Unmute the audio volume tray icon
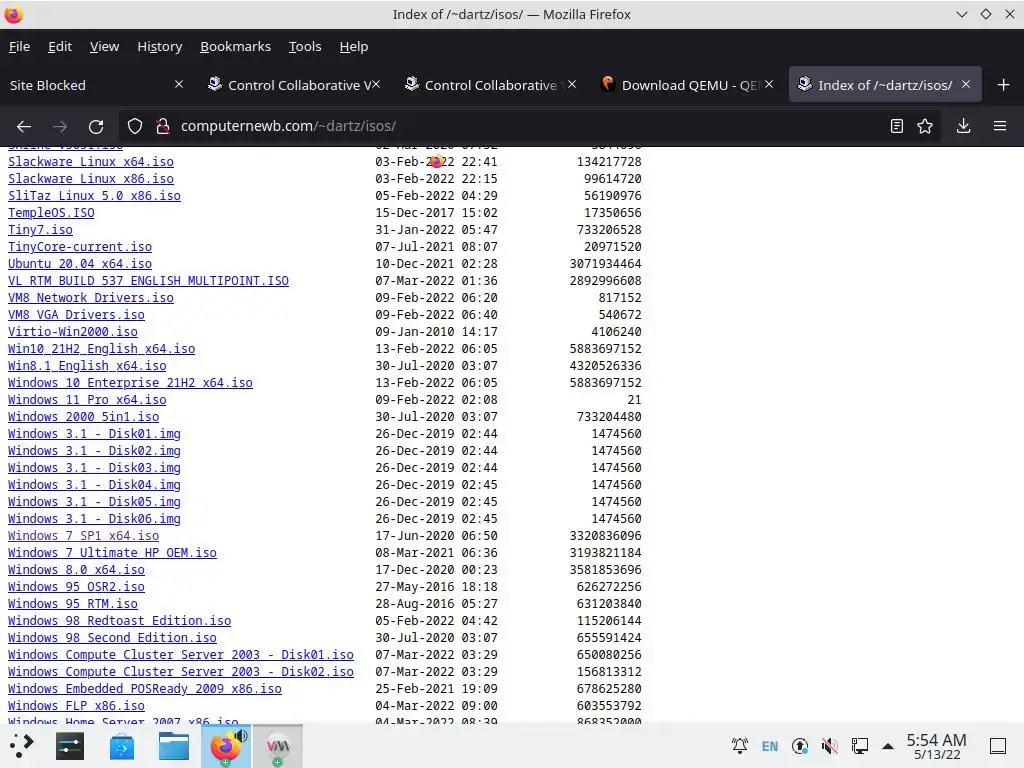 [829, 746]
